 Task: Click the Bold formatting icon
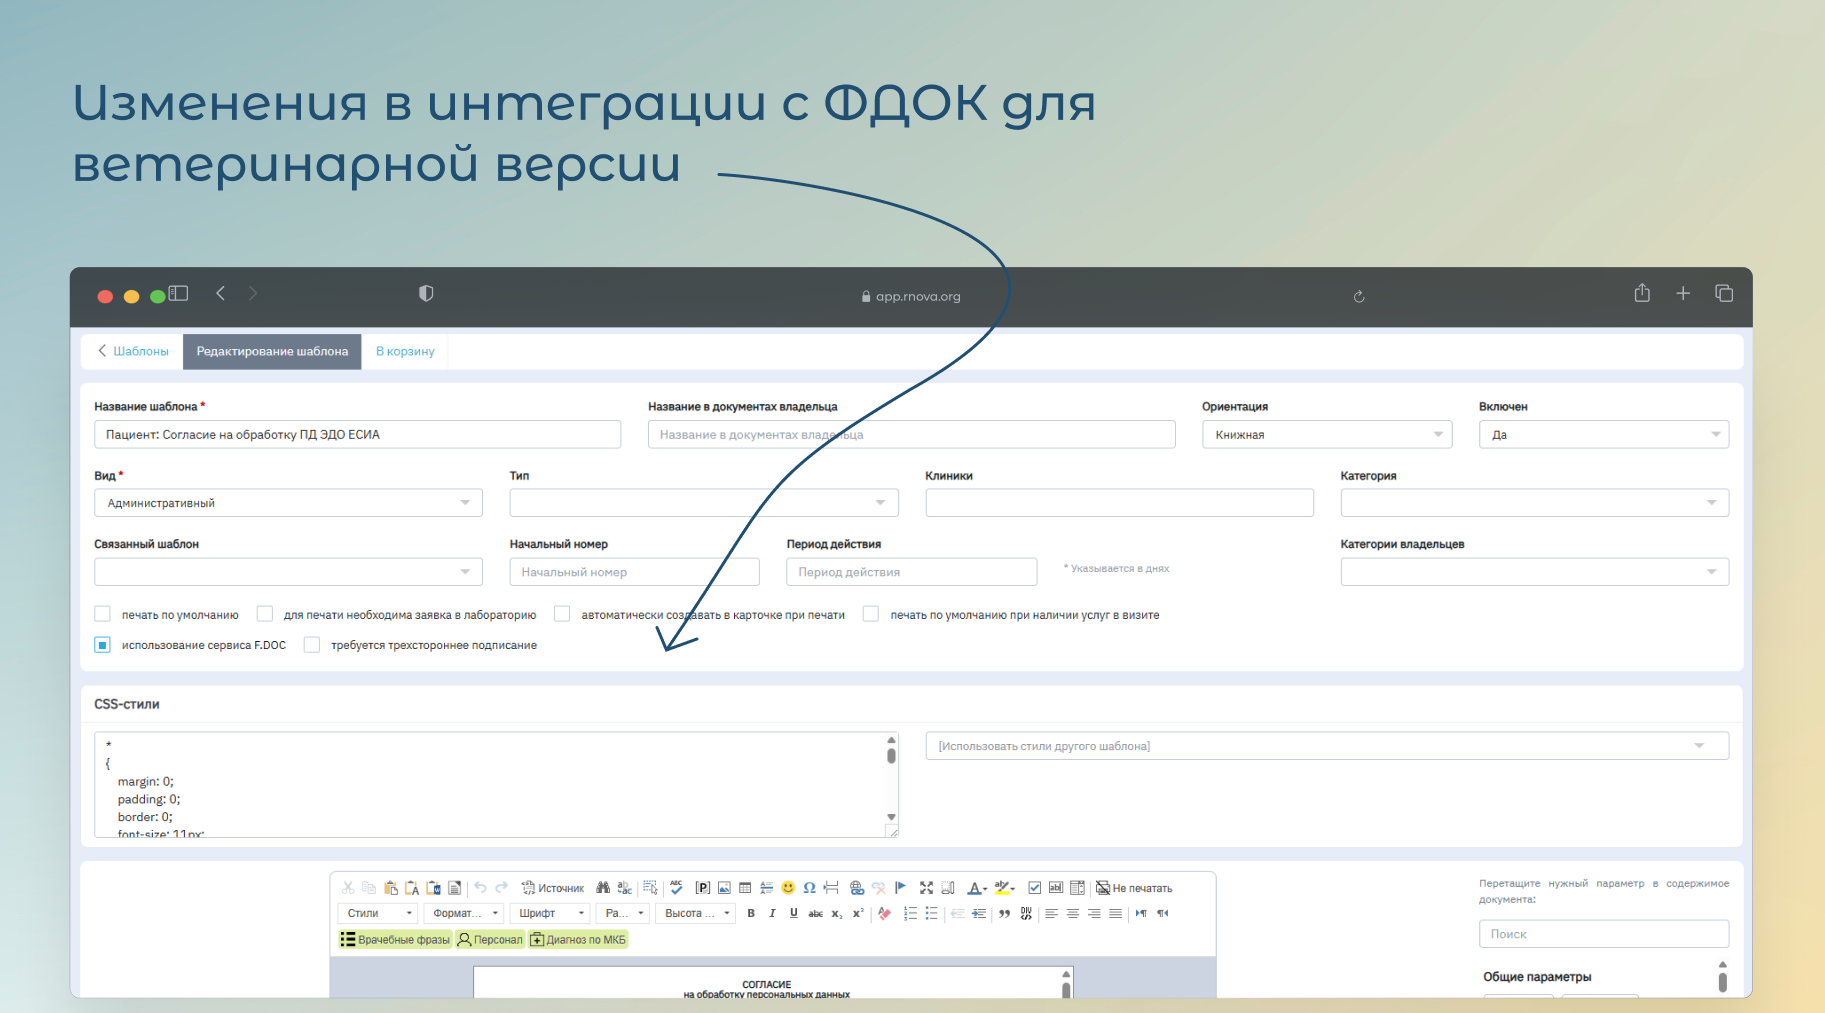point(751,913)
